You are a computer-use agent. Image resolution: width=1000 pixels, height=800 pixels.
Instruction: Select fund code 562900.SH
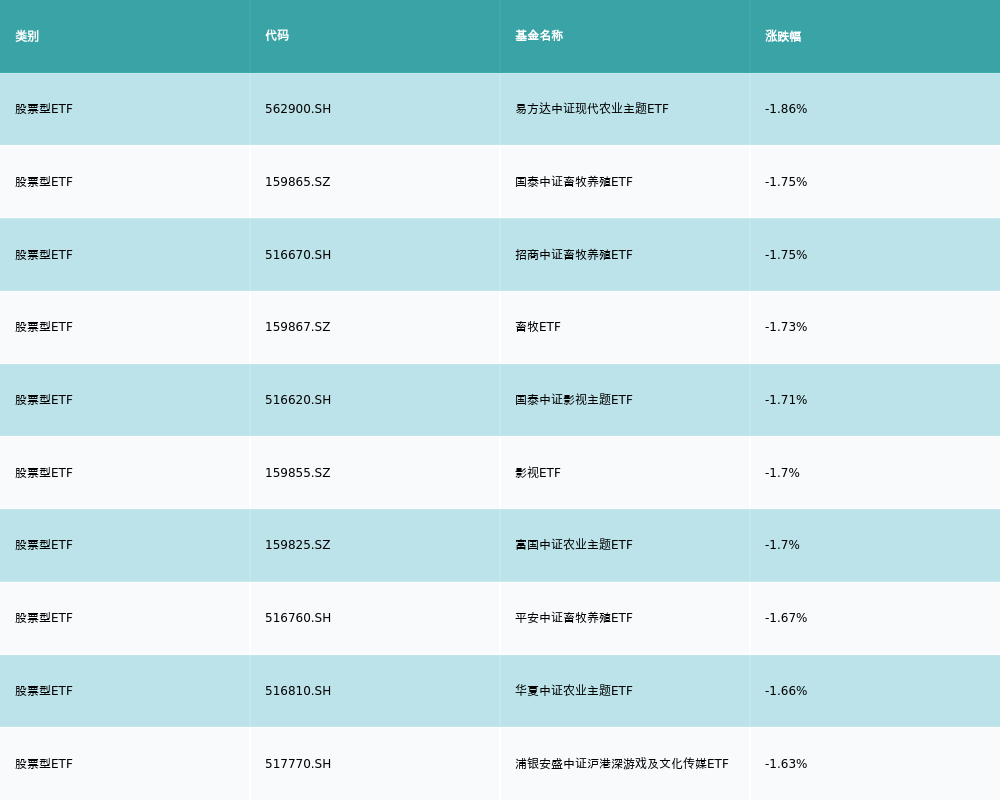(298, 109)
